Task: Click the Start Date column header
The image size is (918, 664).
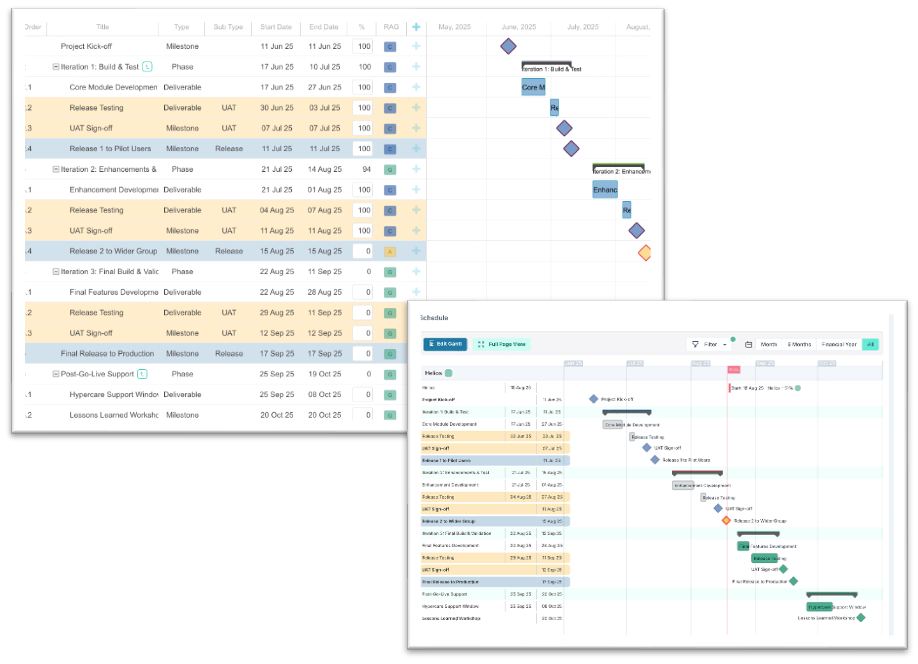Action: pyautogui.click(x=276, y=27)
